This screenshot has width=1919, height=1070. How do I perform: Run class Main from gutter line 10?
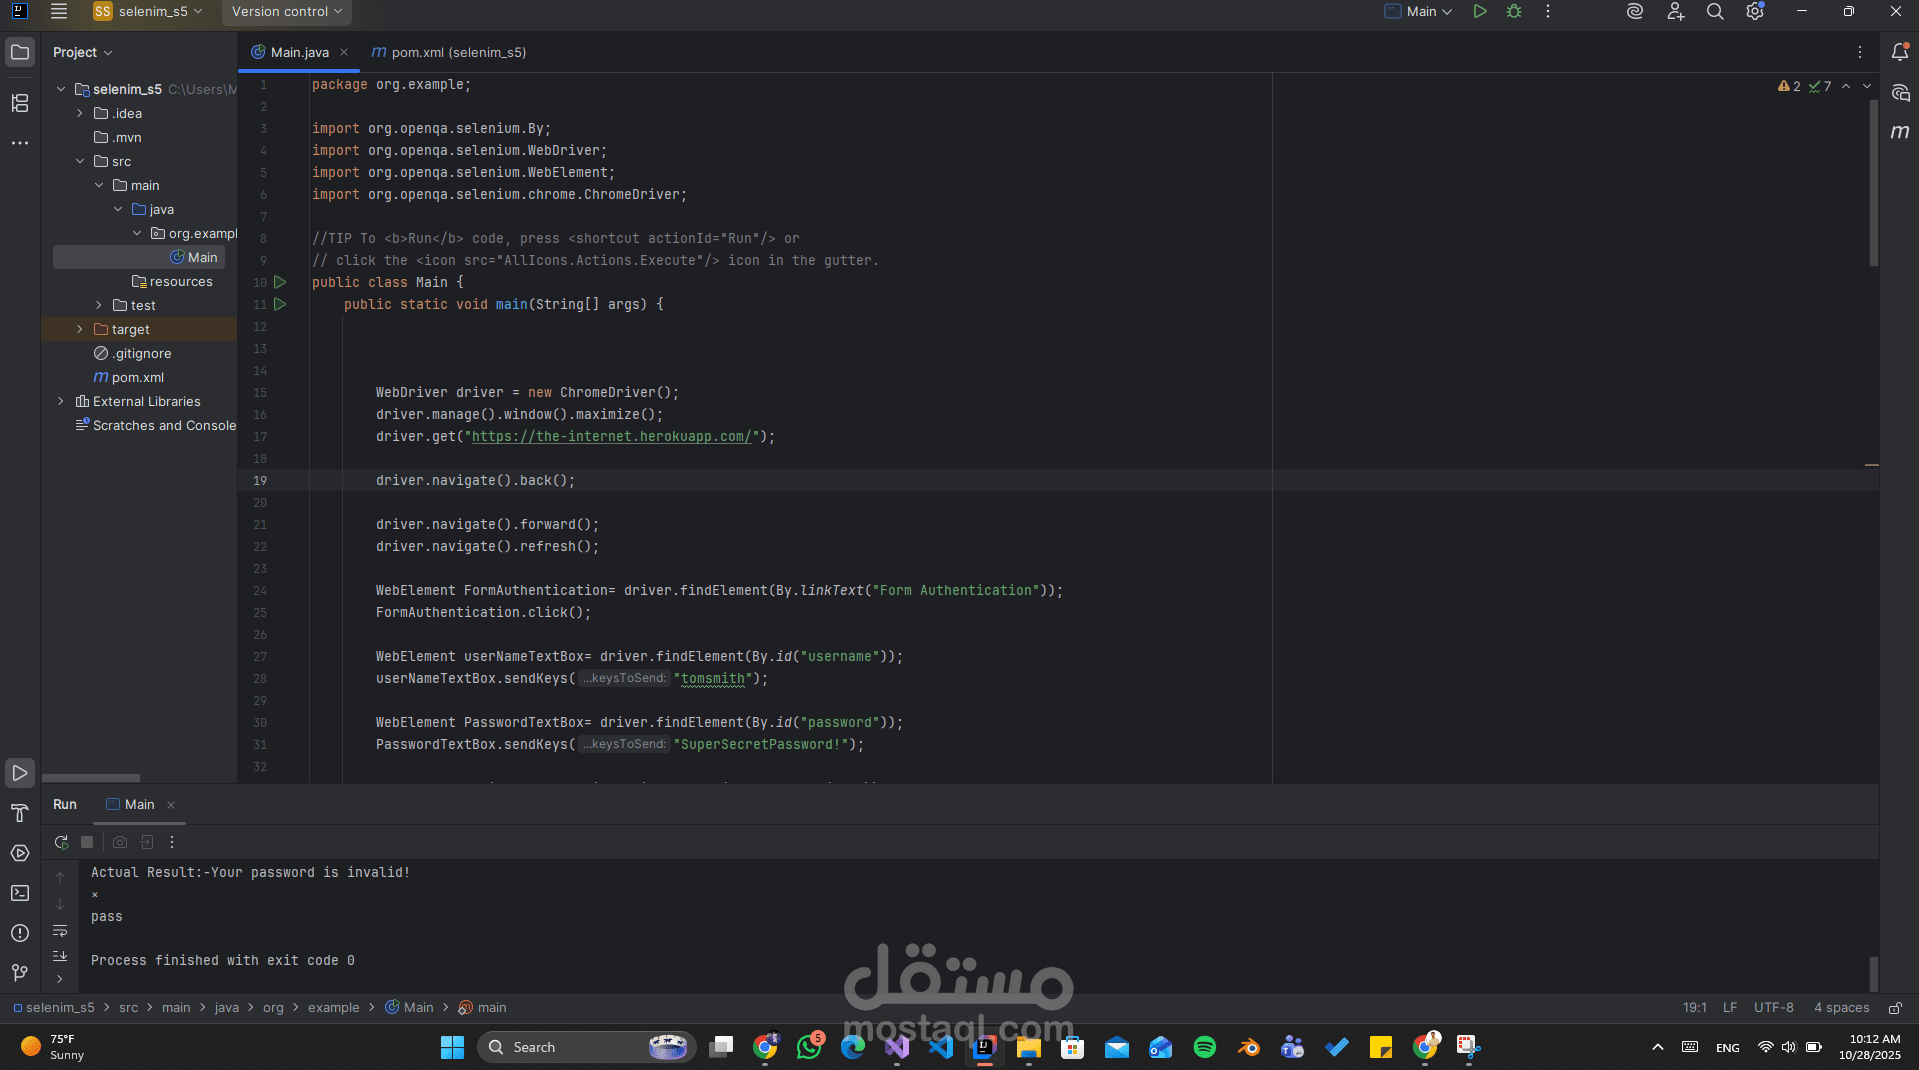coord(280,282)
